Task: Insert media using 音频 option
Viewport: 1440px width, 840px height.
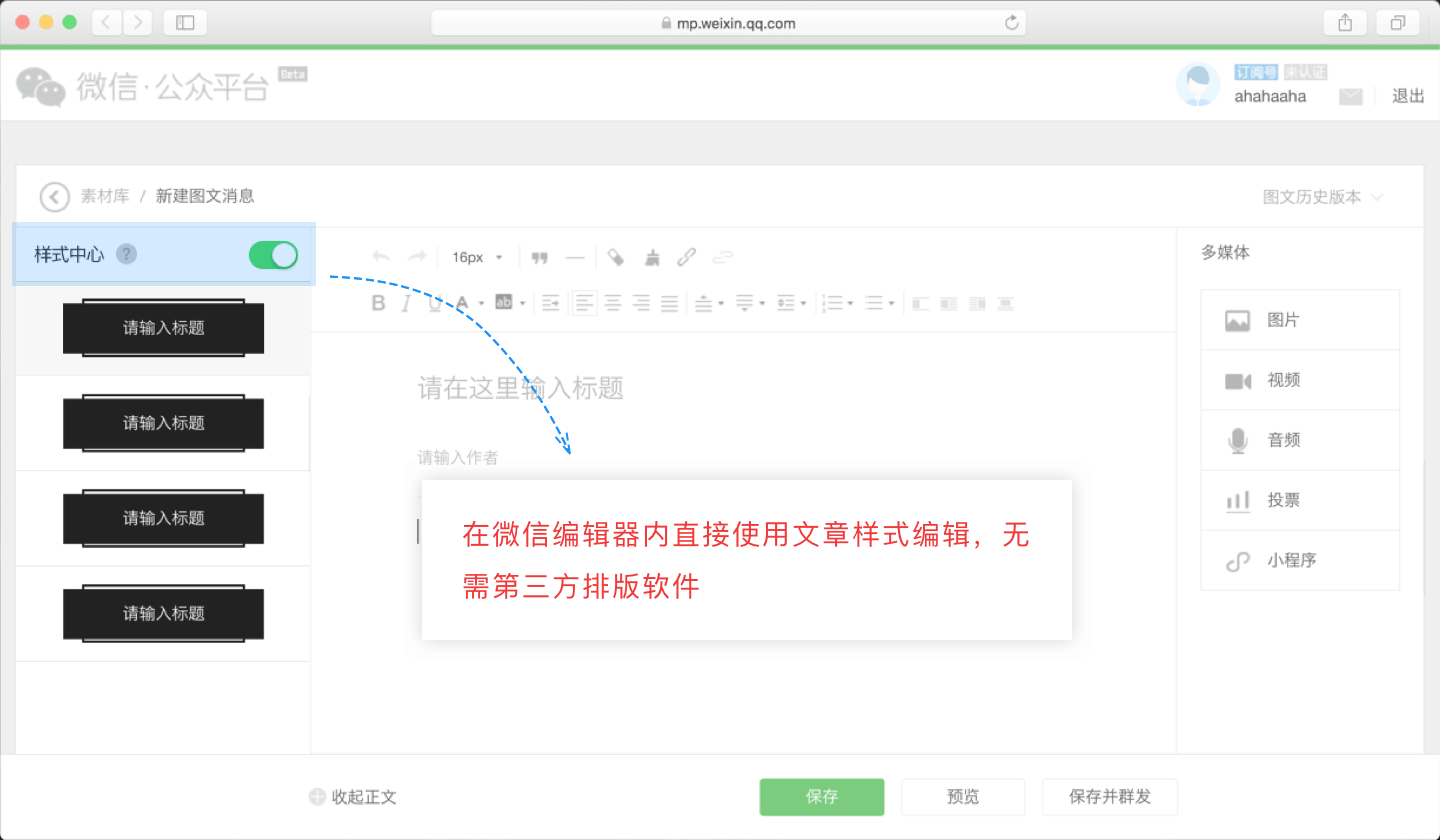Action: coord(1300,440)
